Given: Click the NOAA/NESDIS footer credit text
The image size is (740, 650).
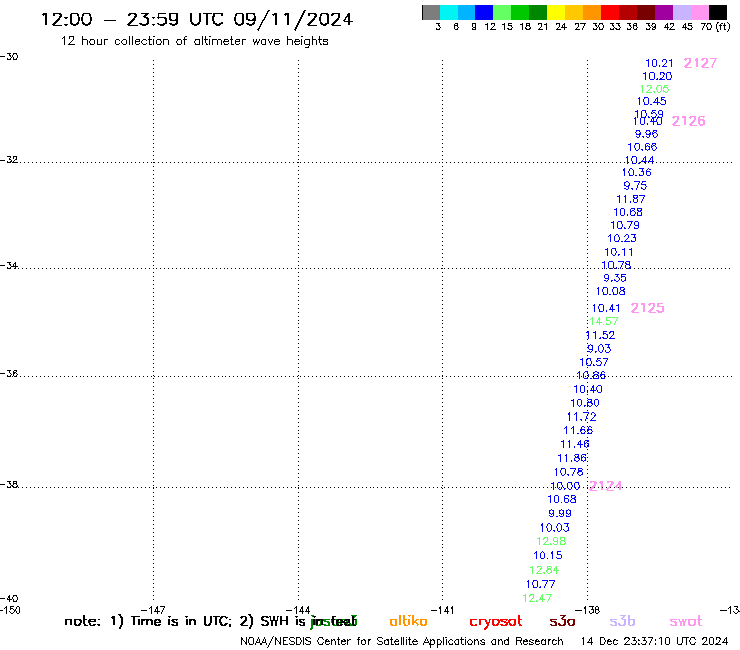Looking at the screenshot, I should (x=402, y=641).
